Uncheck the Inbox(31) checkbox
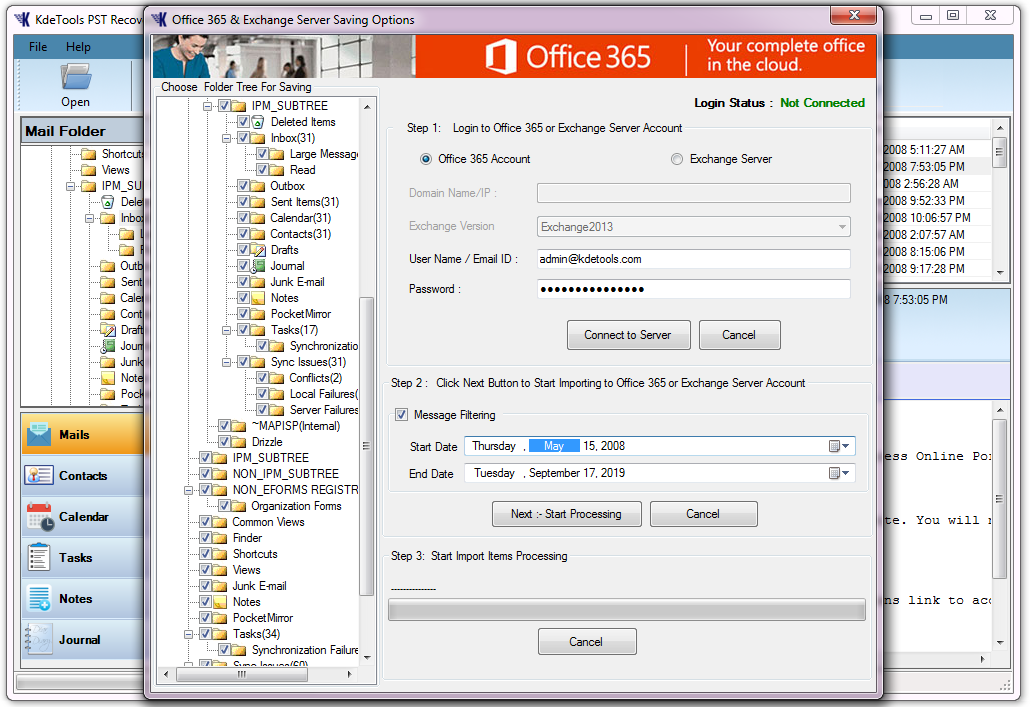This screenshot has height=707, width=1031. pyautogui.click(x=243, y=138)
